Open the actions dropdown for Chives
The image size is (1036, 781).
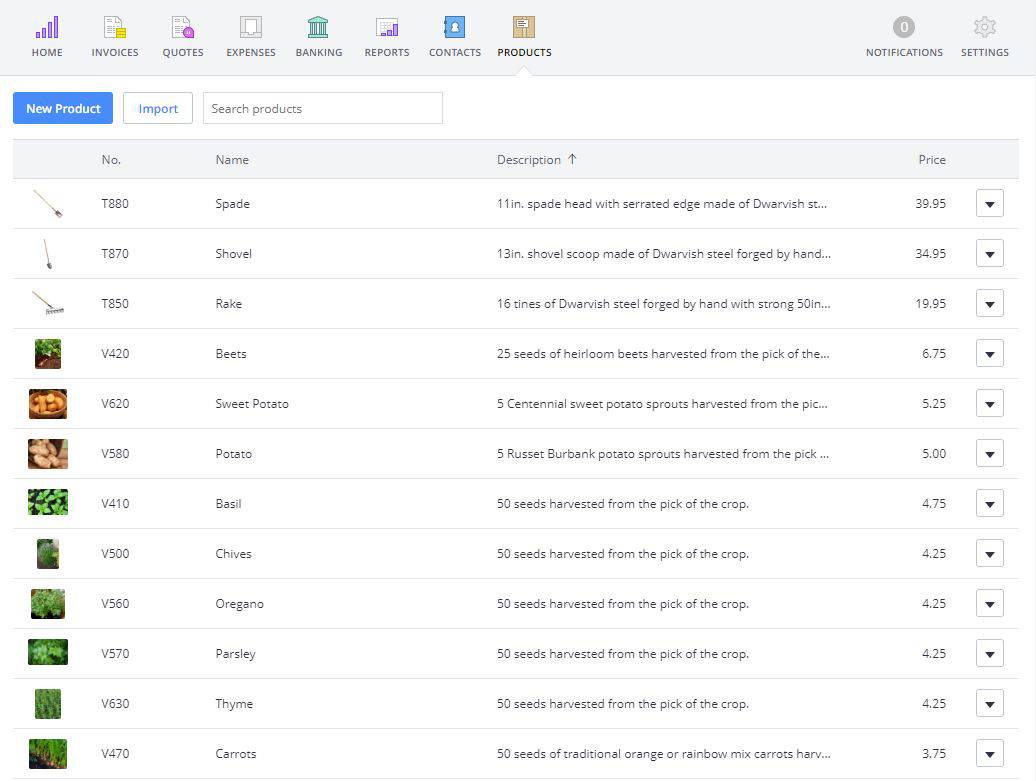[x=989, y=554]
